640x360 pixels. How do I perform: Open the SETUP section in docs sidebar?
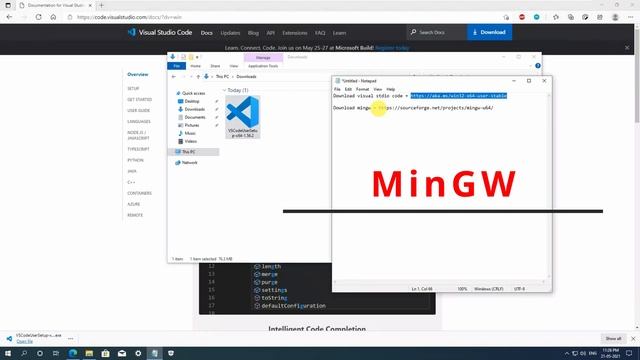(133, 89)
